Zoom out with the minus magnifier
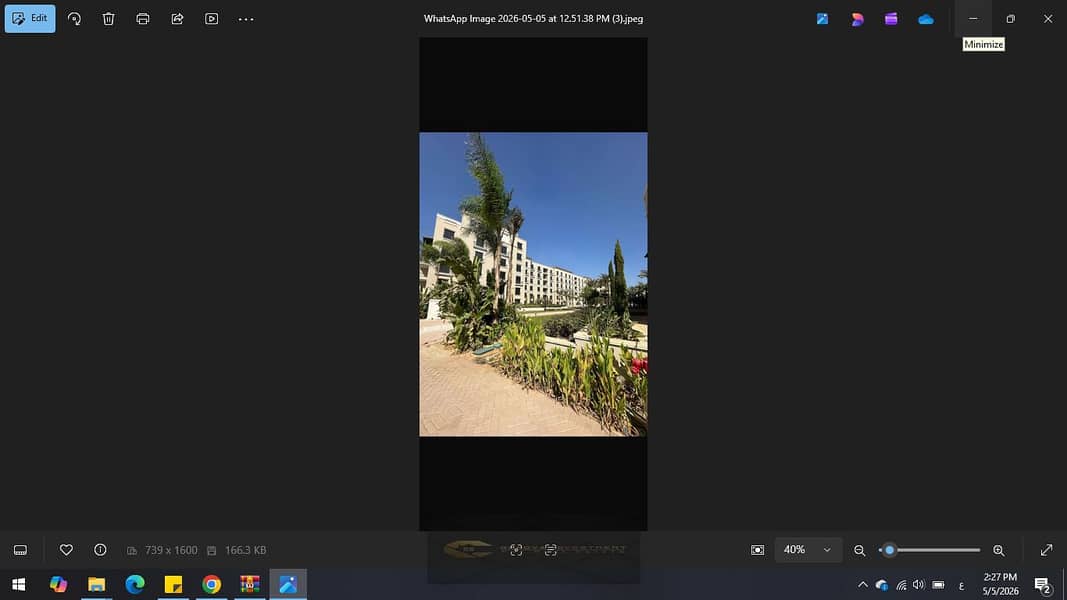Screen dimensions: 1067x600 859,550
